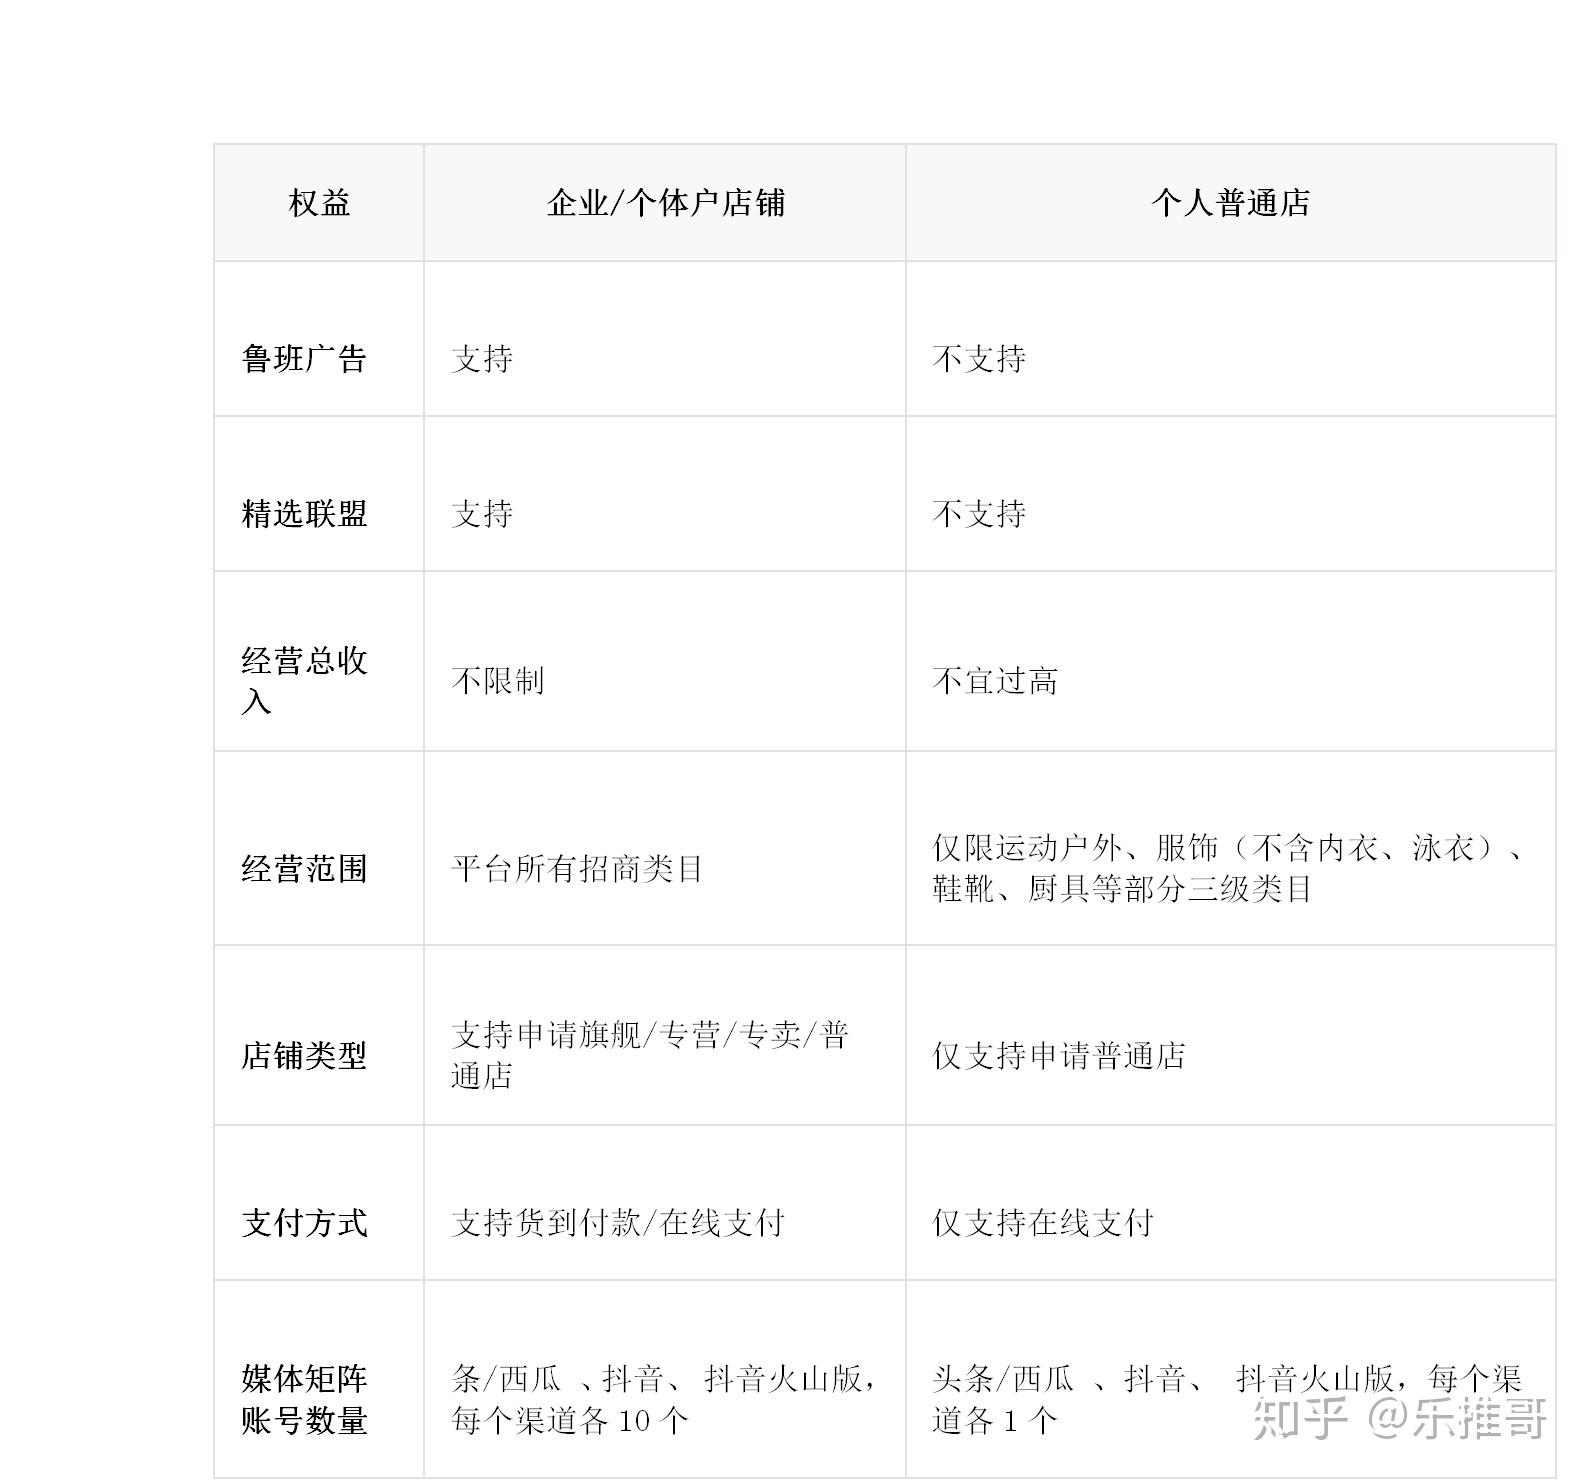Click the 个人普通店 column header
Viewport: 1587px width, 1482px height.
click(x=1230, y=203)
